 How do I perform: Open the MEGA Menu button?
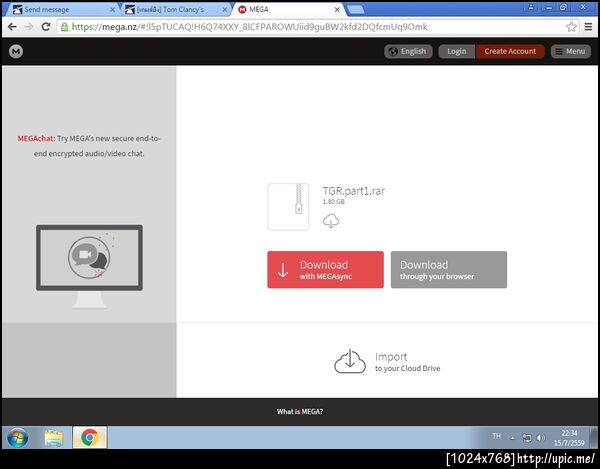point(571,51)
